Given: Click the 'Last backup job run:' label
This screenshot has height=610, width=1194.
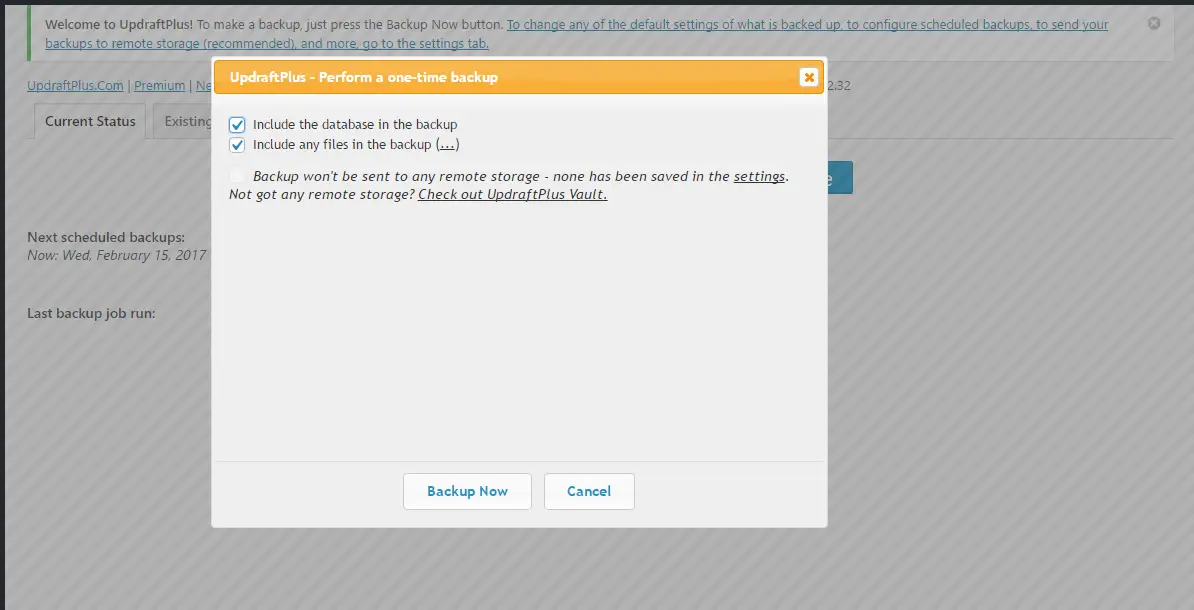Looking at the screenshot, I should pos(91,313).
